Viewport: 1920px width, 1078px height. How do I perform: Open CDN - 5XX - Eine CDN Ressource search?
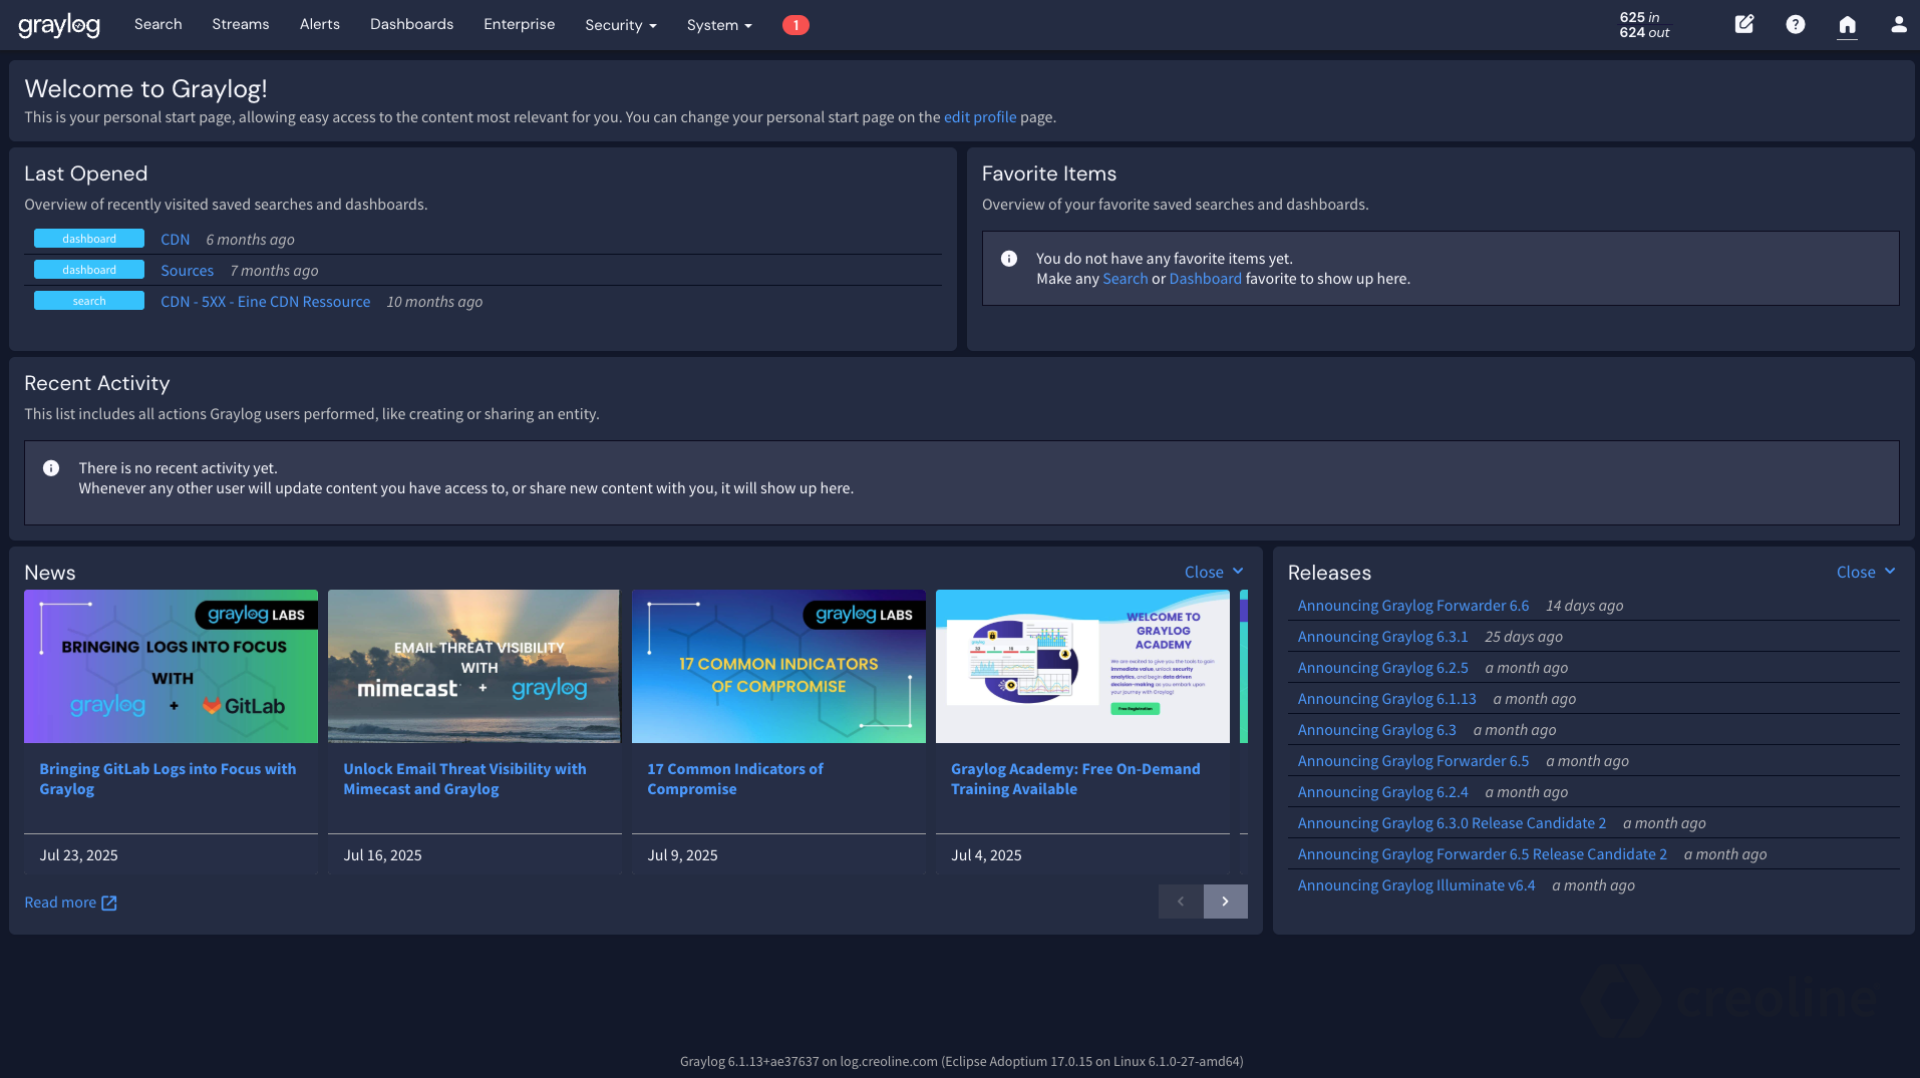click(x=265, y=301)
